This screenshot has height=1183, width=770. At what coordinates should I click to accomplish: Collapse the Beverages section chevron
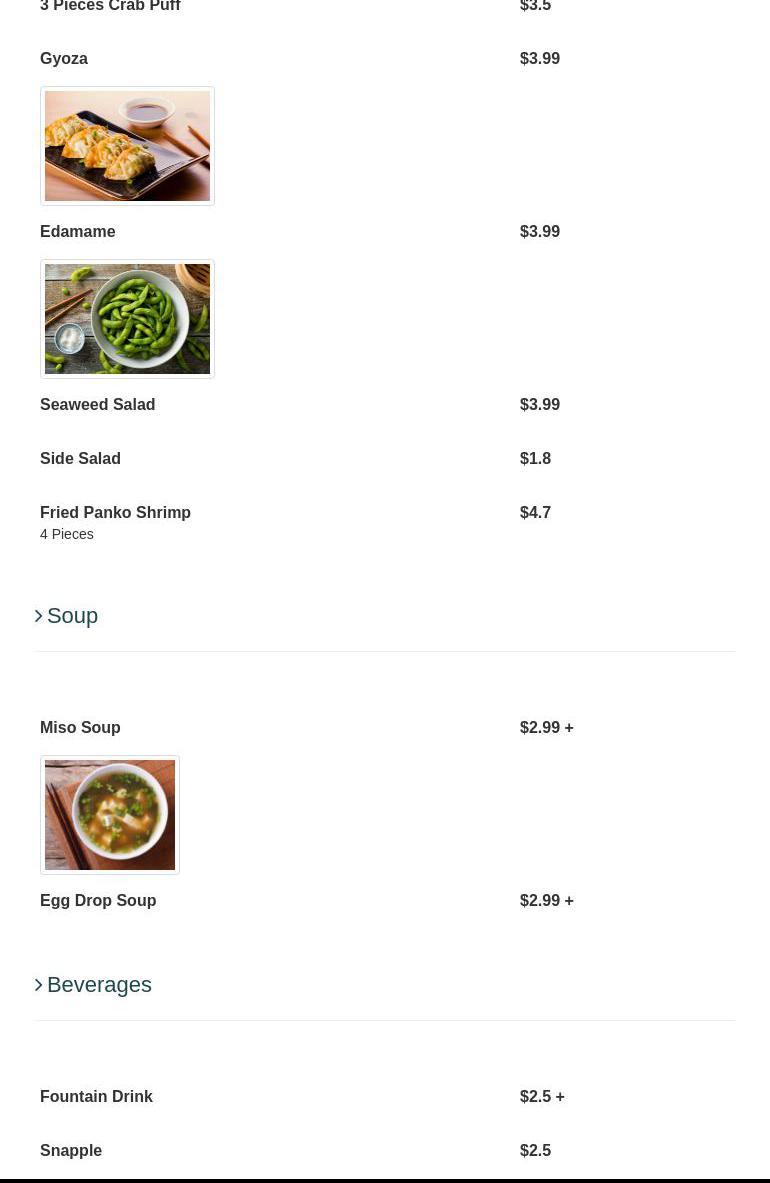(39, 985)
